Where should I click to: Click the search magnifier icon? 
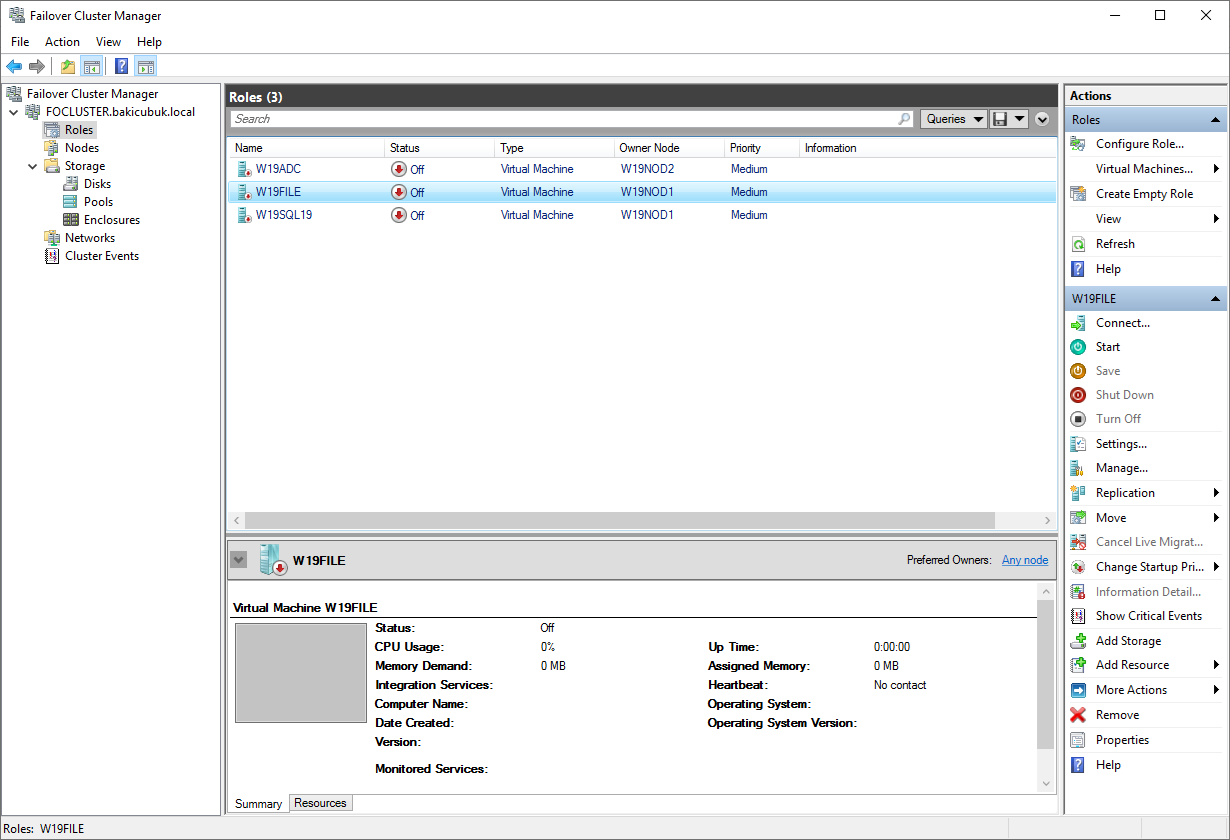[x=904, y=119]
